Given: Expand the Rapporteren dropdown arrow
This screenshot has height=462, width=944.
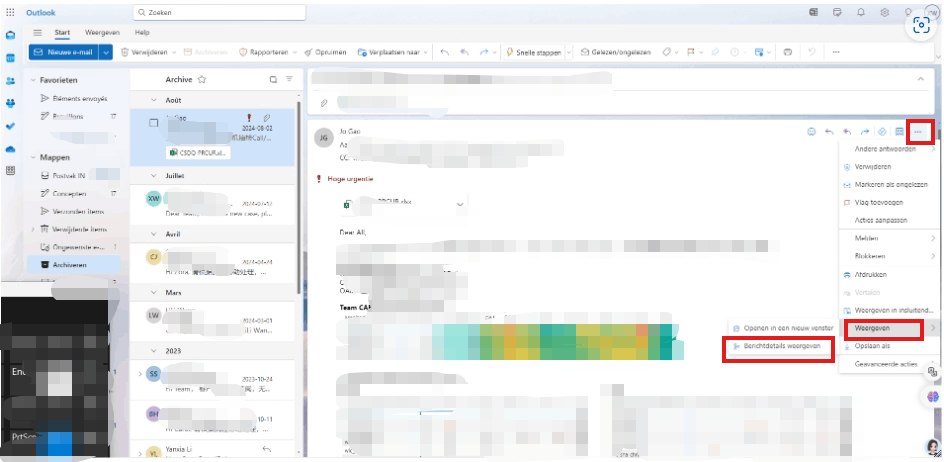Looking at the screenshot, I should pos(295,52).
